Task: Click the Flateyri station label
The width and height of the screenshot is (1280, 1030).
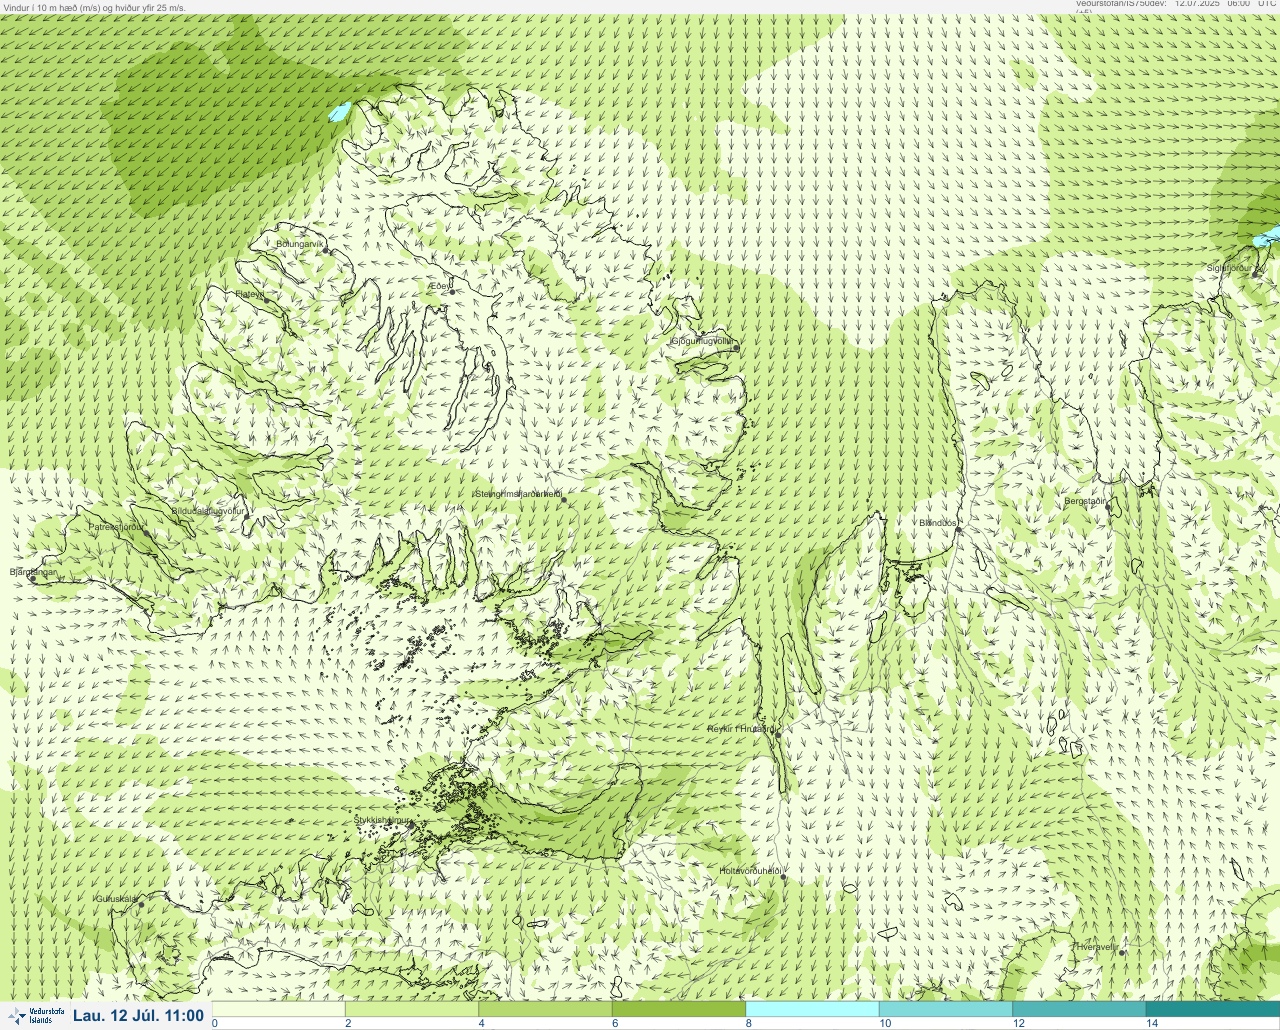Action: click(250, 294)
